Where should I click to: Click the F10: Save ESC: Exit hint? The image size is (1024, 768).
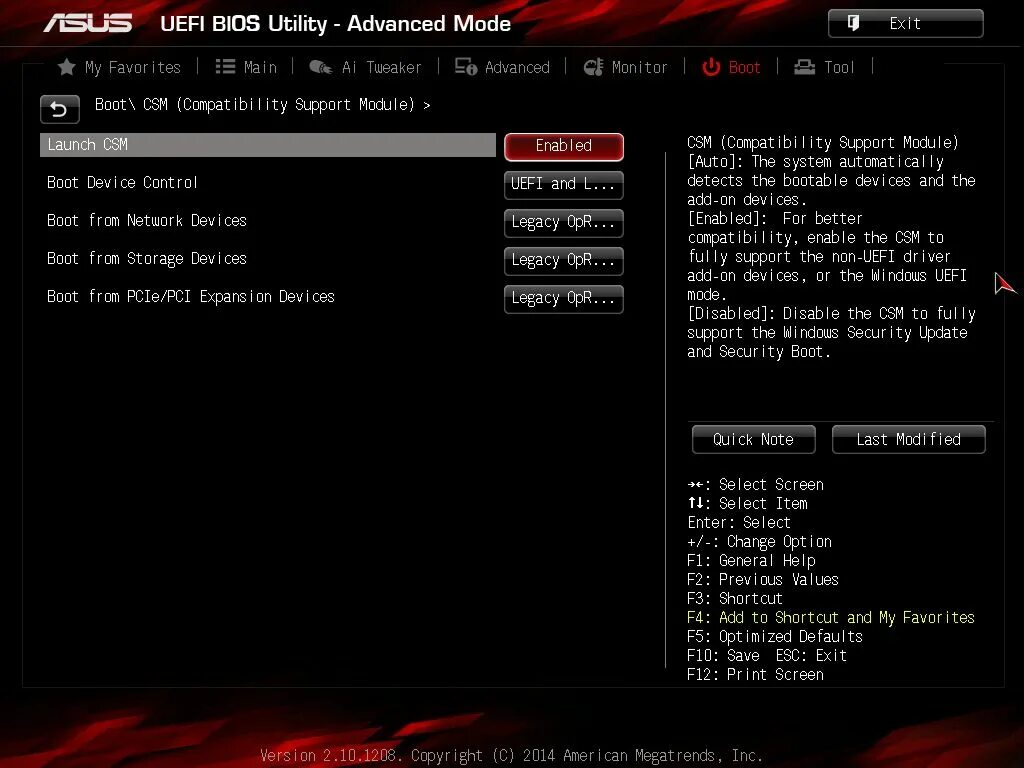pos(767,655)
